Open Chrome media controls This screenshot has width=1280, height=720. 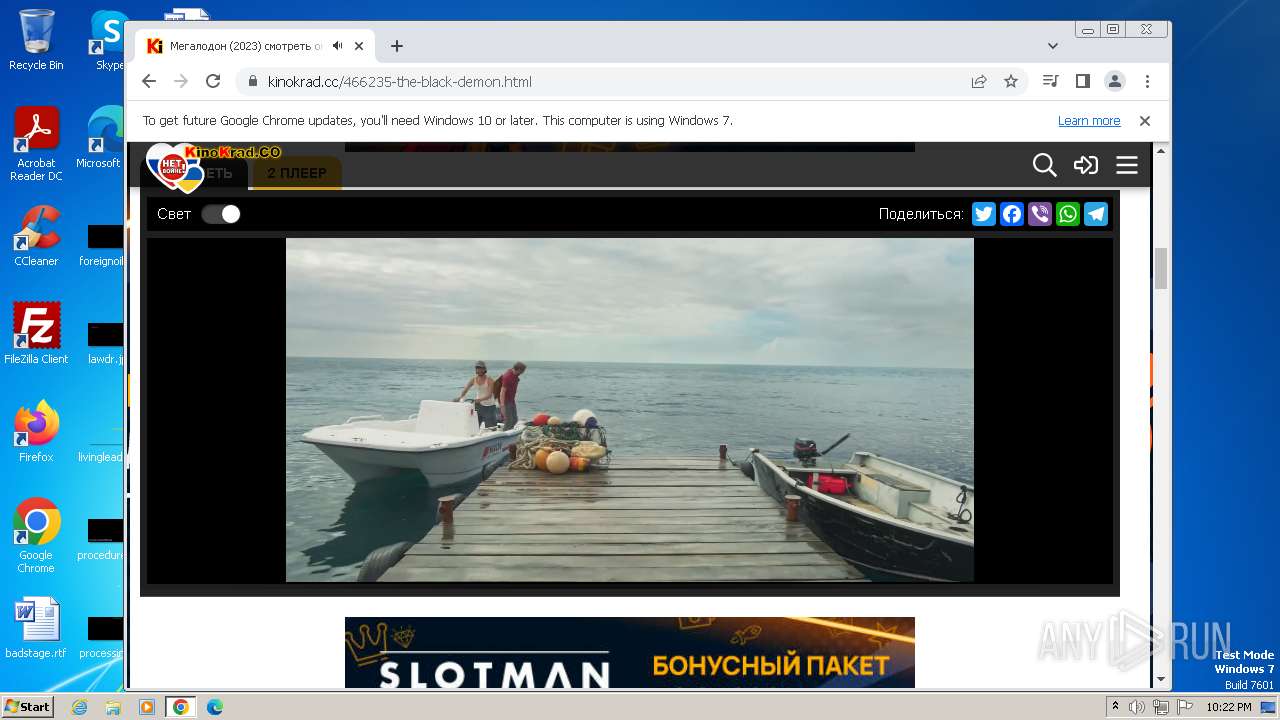click(x=1050, y=81)
